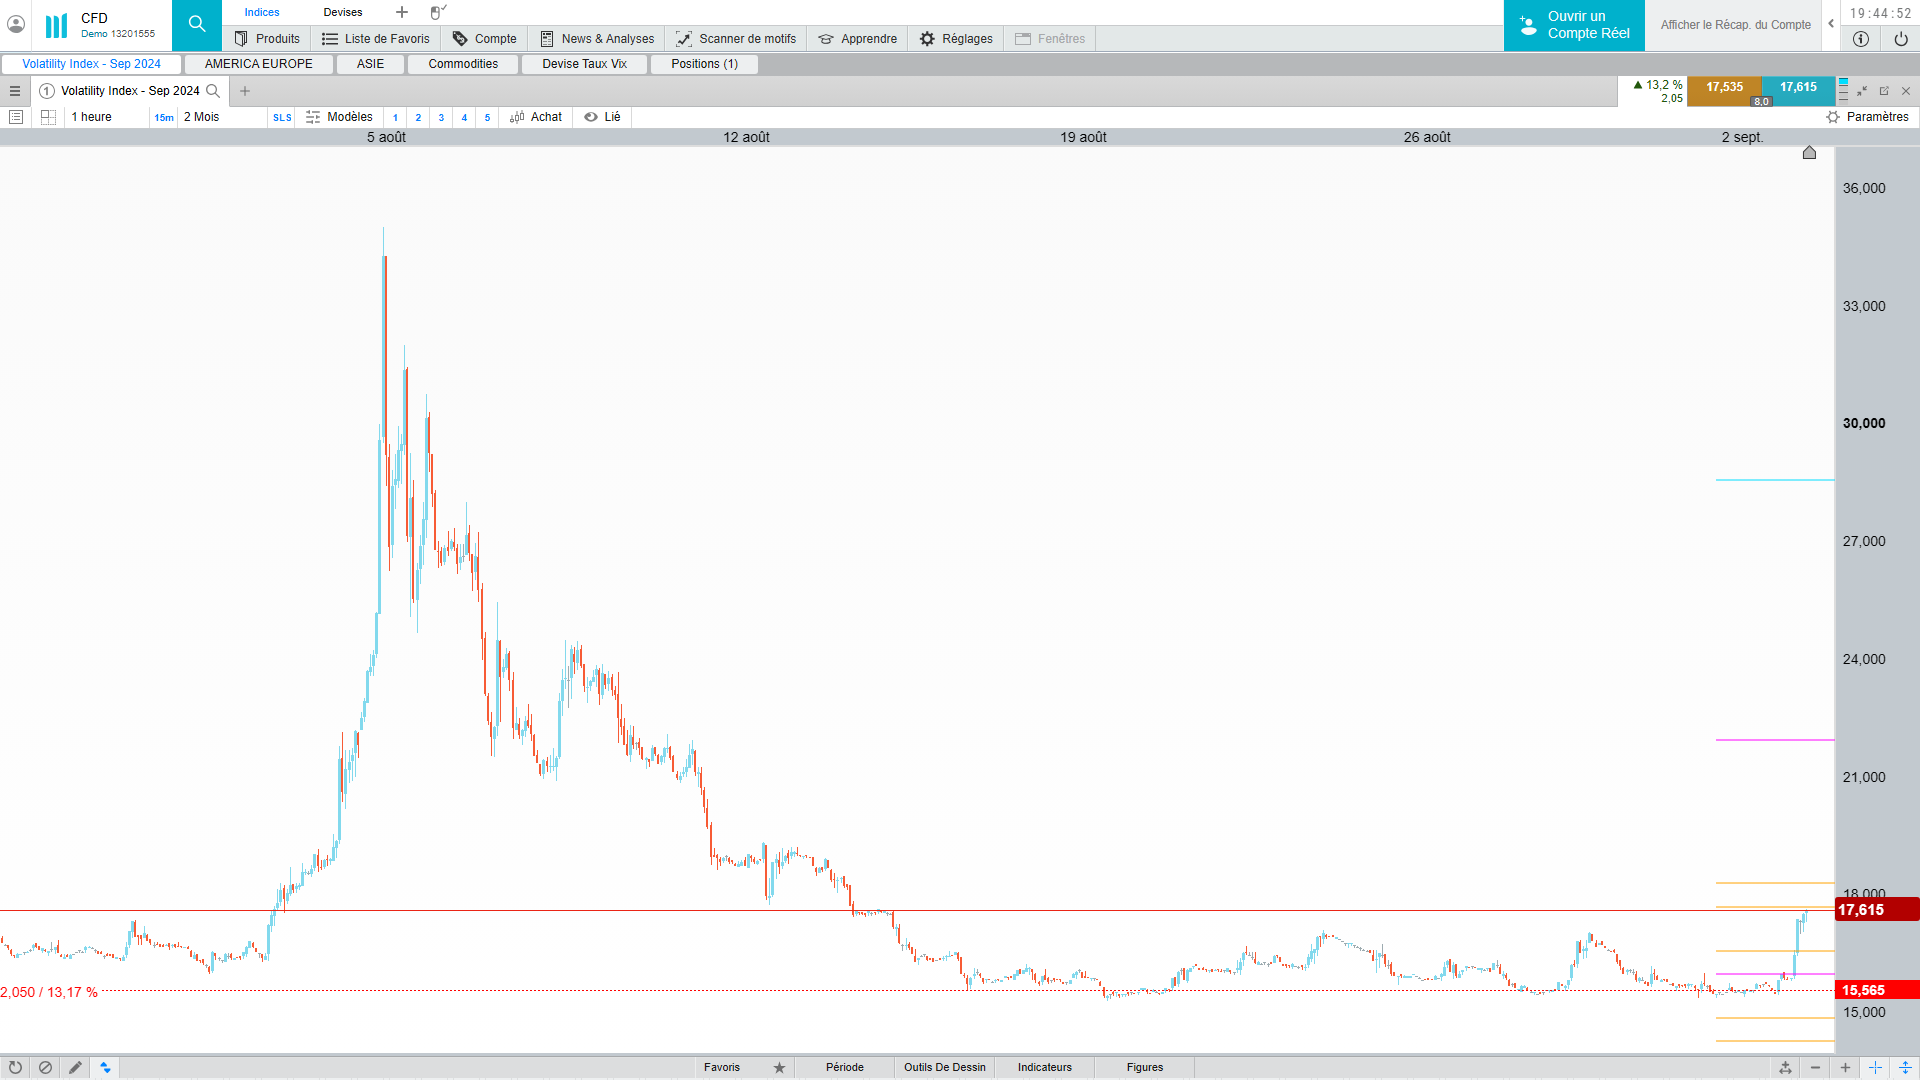Open the Positions (1) tab
This screenshot has height=1080, width=1920.
[x=704, y=64]
